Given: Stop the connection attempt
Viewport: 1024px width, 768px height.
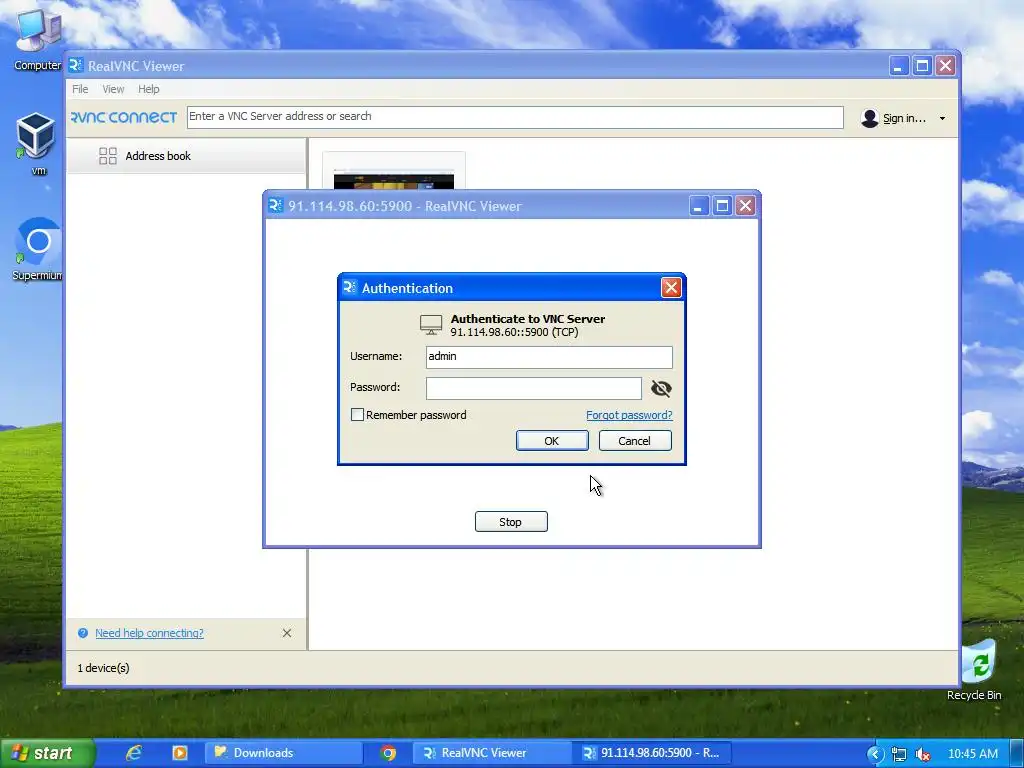Looking at the screenshot, I should click(511, 522).
